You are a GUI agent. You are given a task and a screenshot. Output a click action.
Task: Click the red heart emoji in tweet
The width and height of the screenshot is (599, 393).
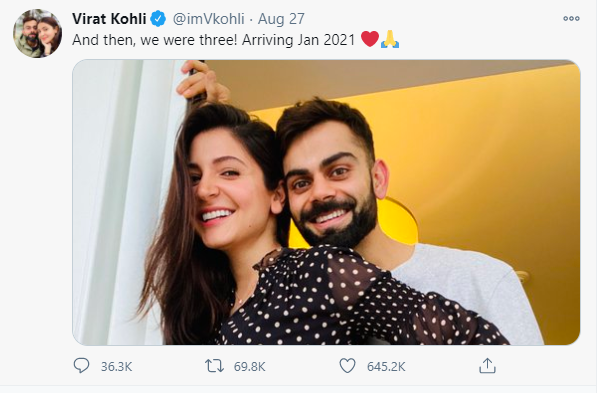click(x=370, y=39)
